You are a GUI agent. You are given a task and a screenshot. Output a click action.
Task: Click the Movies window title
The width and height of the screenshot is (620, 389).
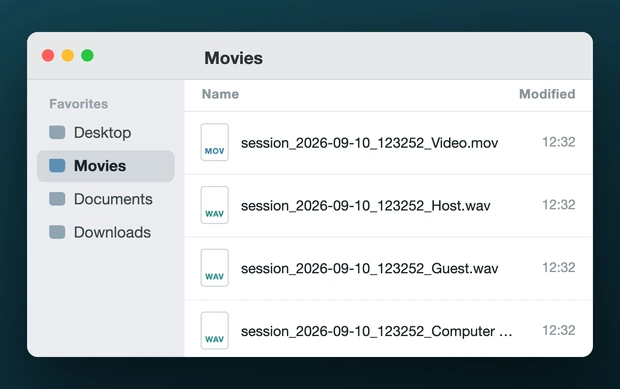point(233,58)
